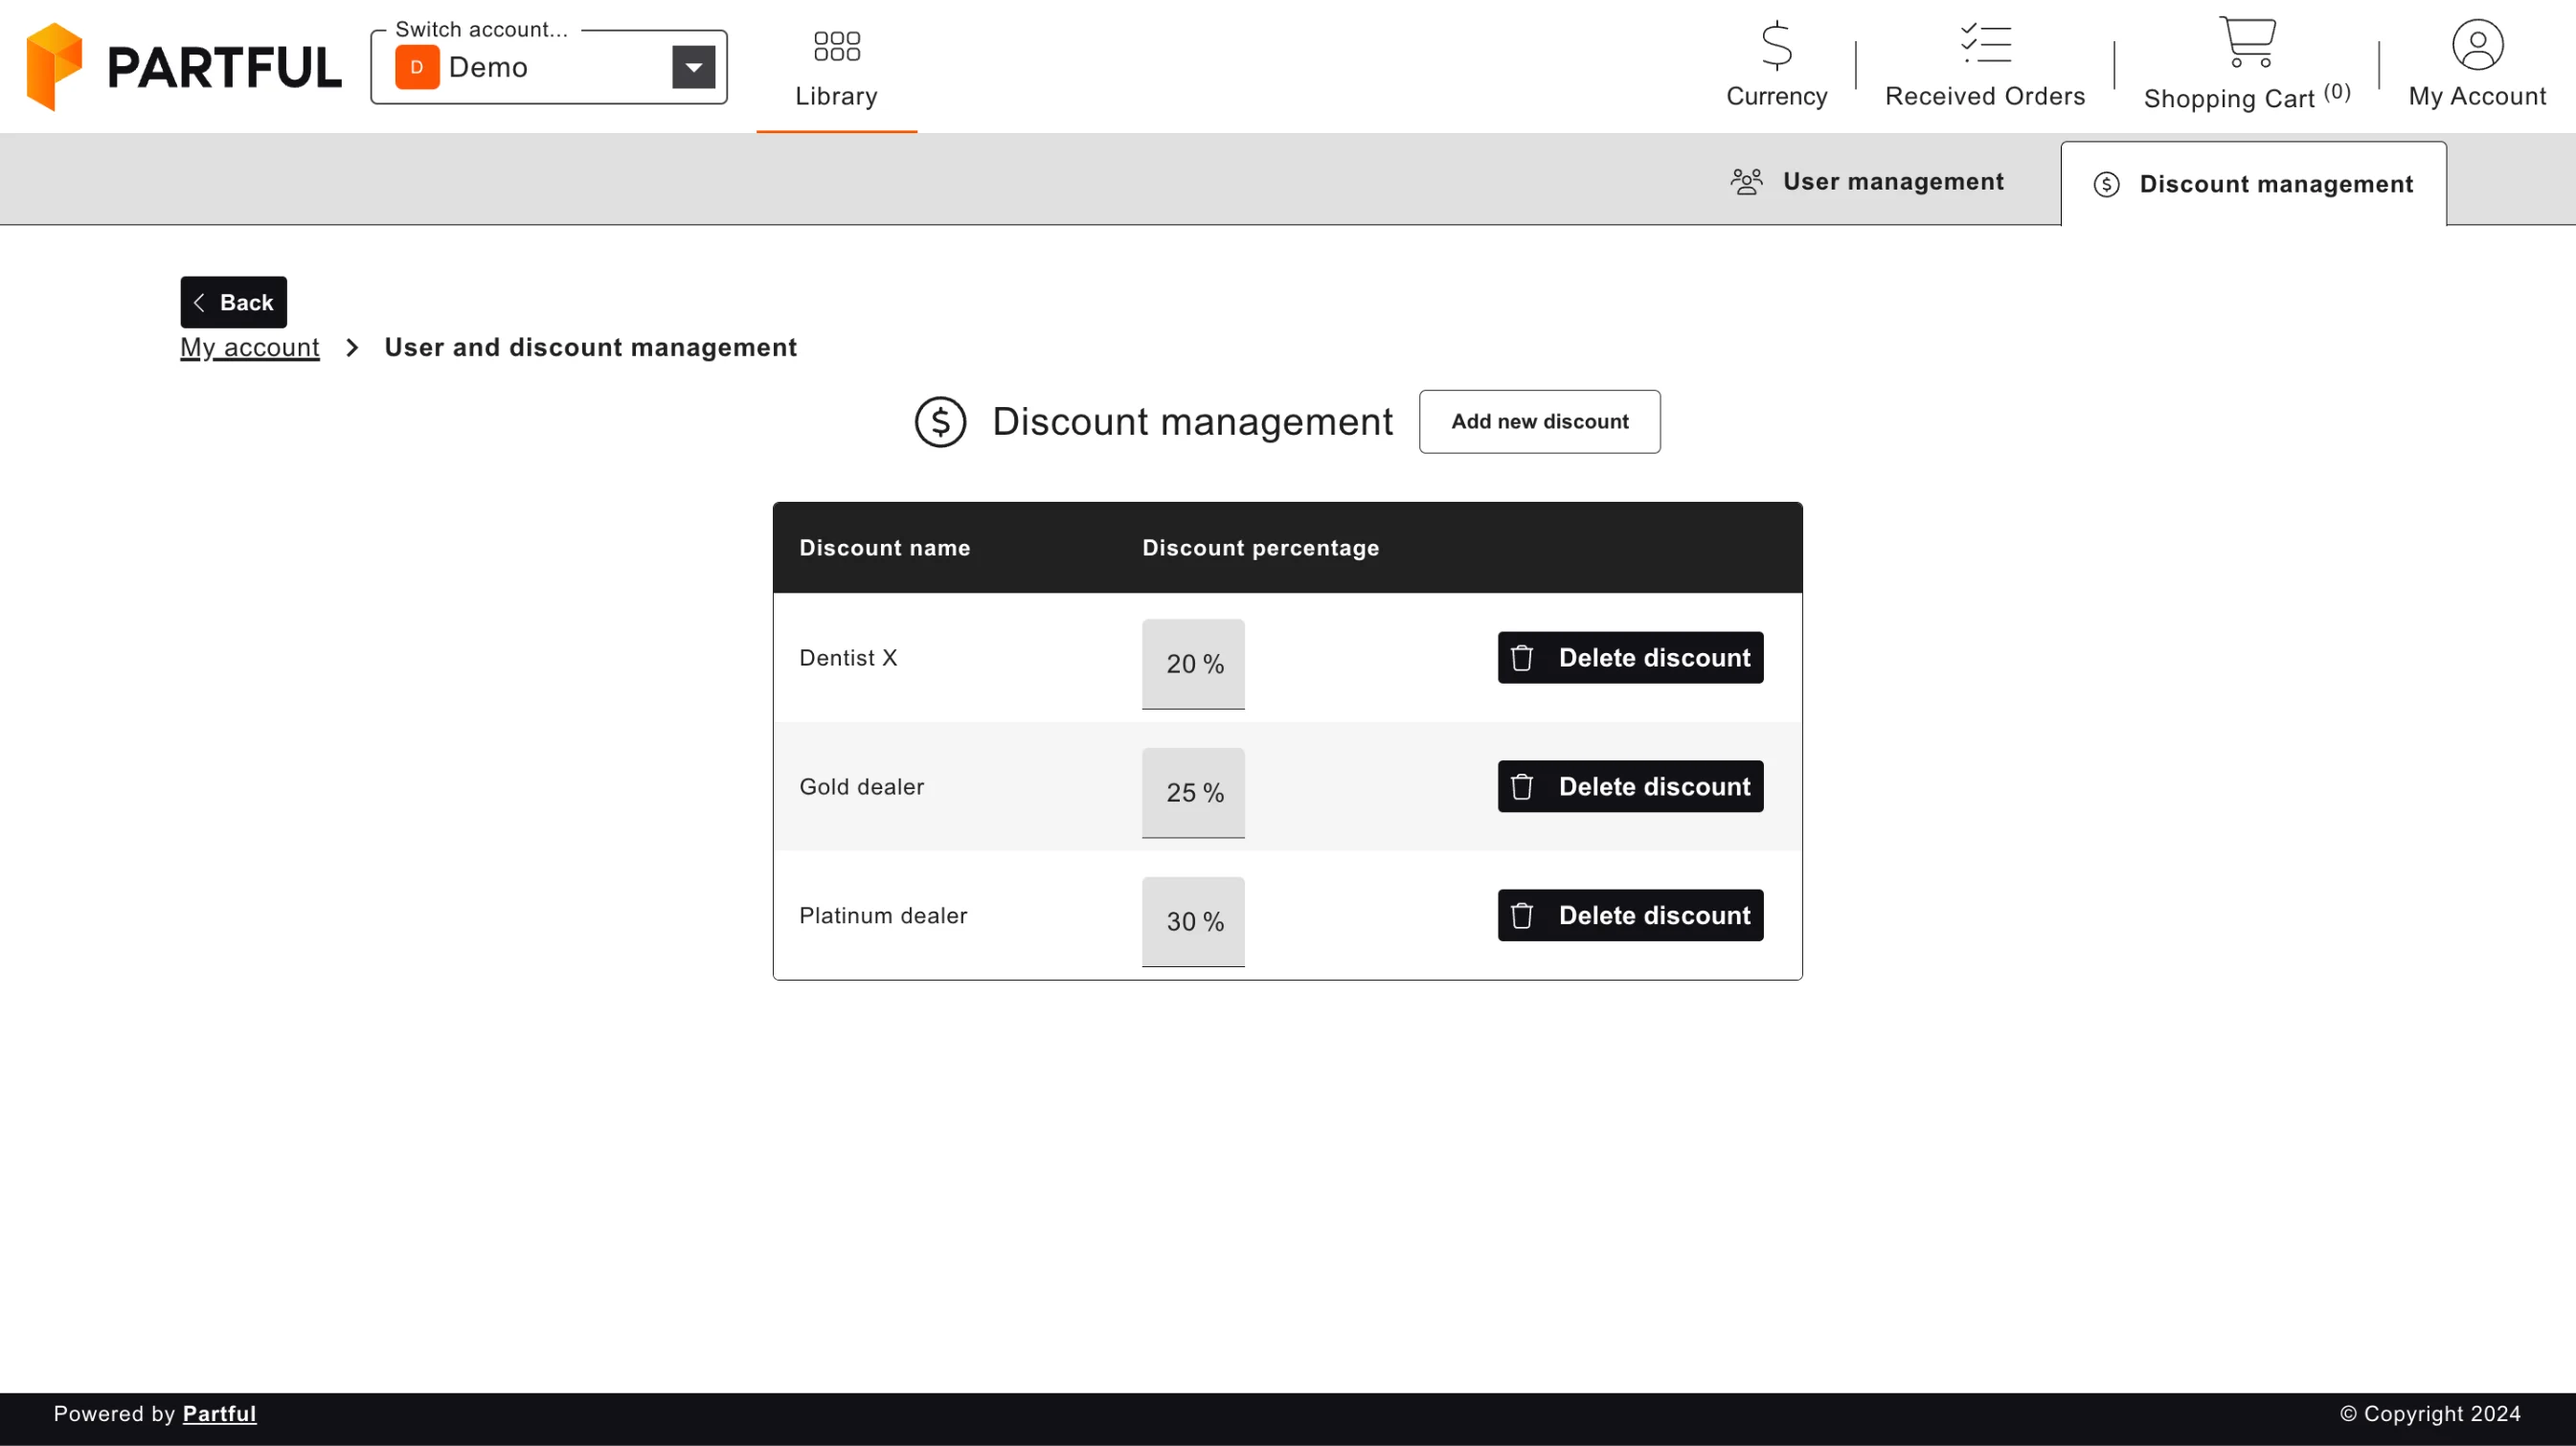Click the Discount percentage column header
This screenshot has height=1446, width=2576.
click(x=1260, y=548)
